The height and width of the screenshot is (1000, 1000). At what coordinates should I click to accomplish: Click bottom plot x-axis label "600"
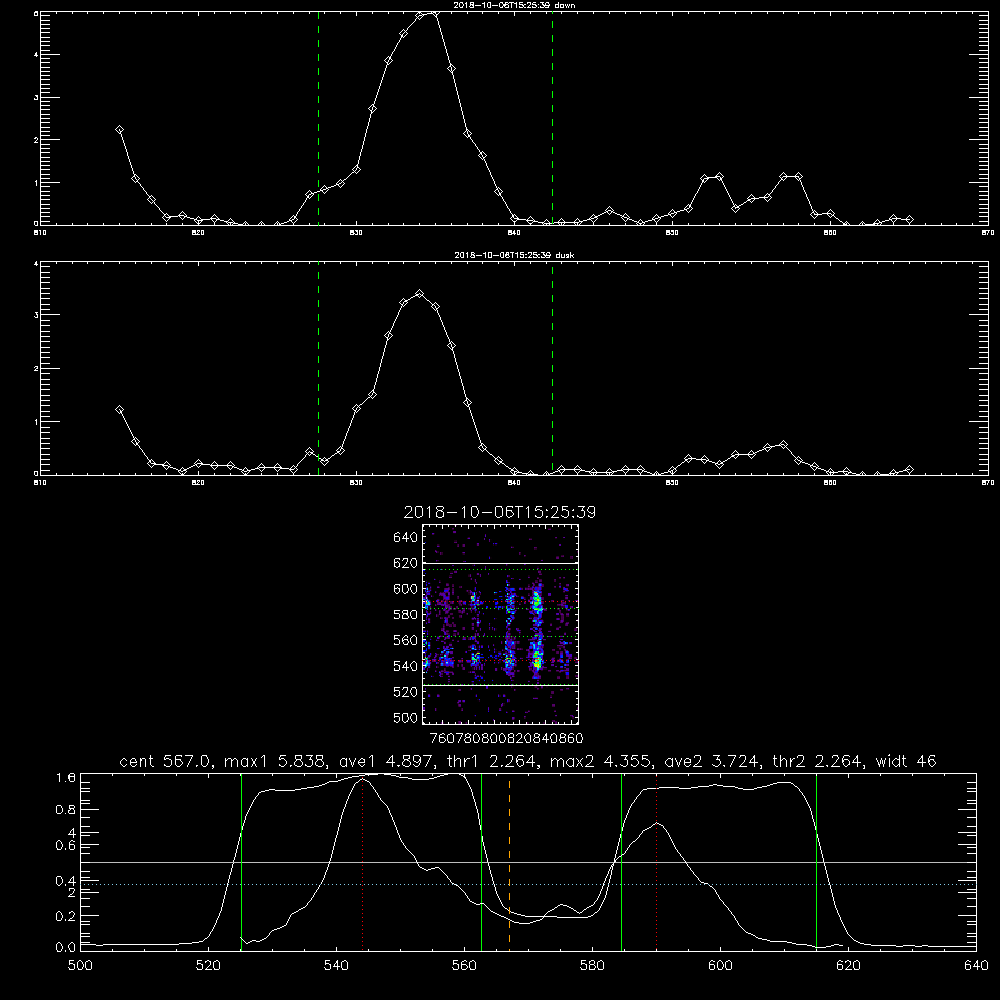click(720, 966)
